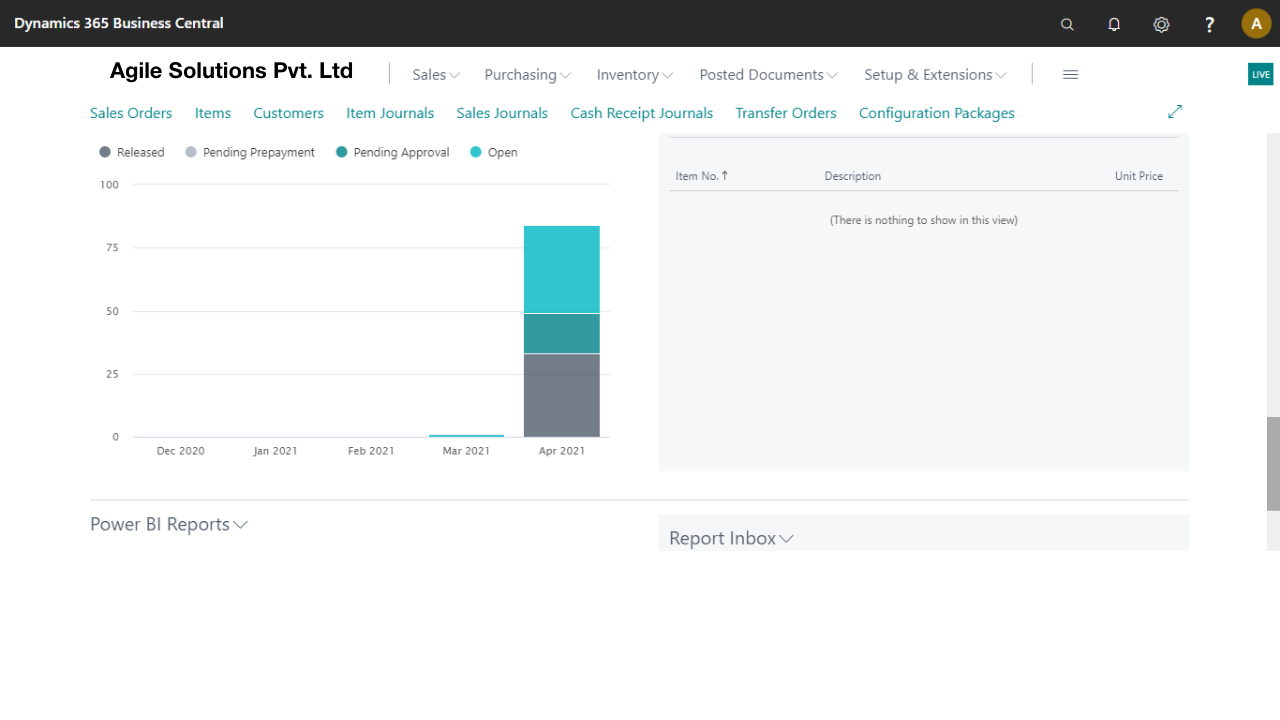1280x720 pixels.
Task: Expand the Purchasing menu dropdown
Action: tap(528, 75)
